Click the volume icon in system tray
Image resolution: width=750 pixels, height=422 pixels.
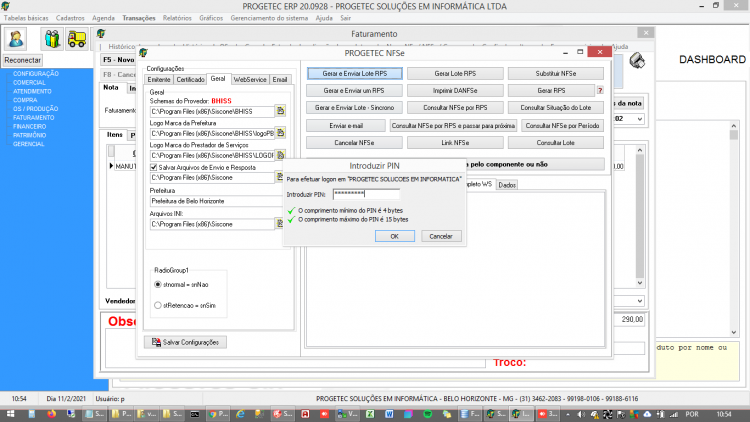click(x=581, y=414)
